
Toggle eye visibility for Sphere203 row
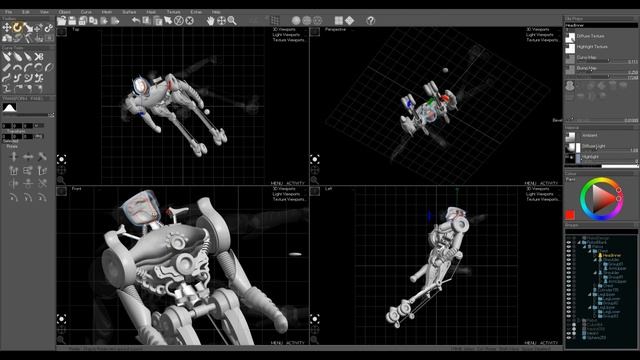[569, 338]
